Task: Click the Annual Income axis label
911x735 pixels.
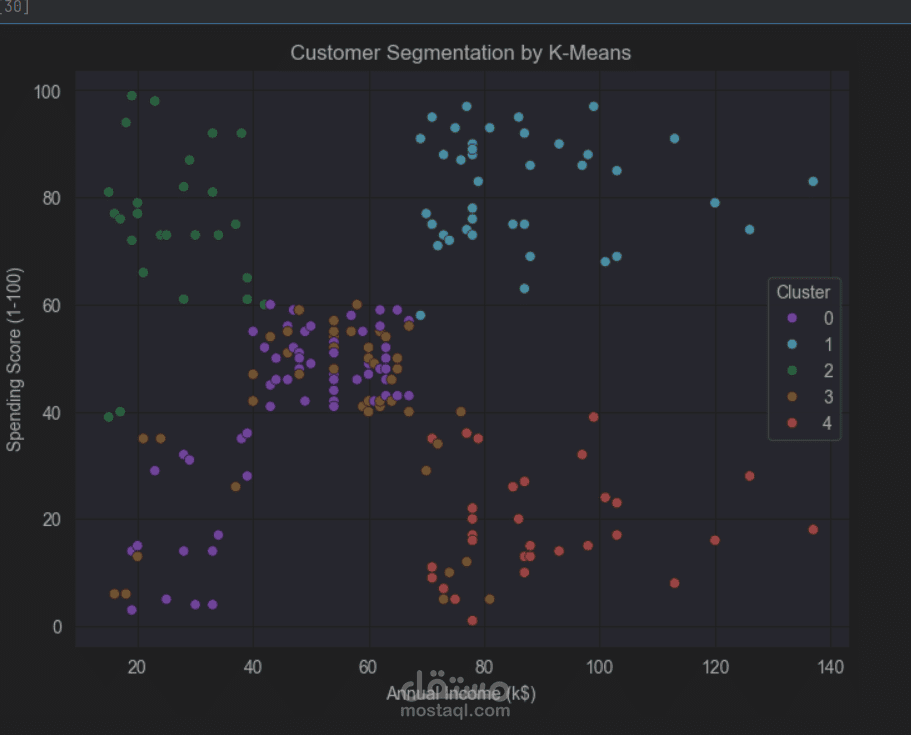Action: coord(461,692)
